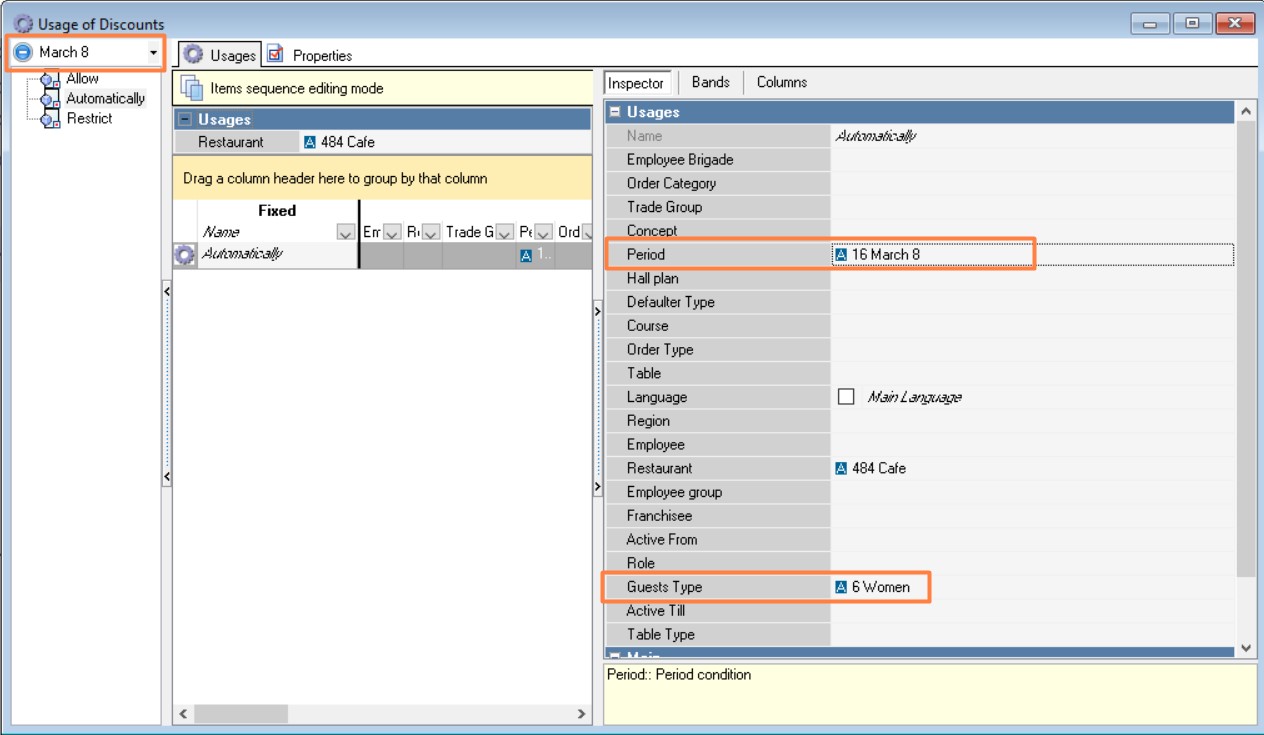This screenshot has height=735, width=1264.
Task: Click the icon beside 6 Women guests type
Action: 841,587
